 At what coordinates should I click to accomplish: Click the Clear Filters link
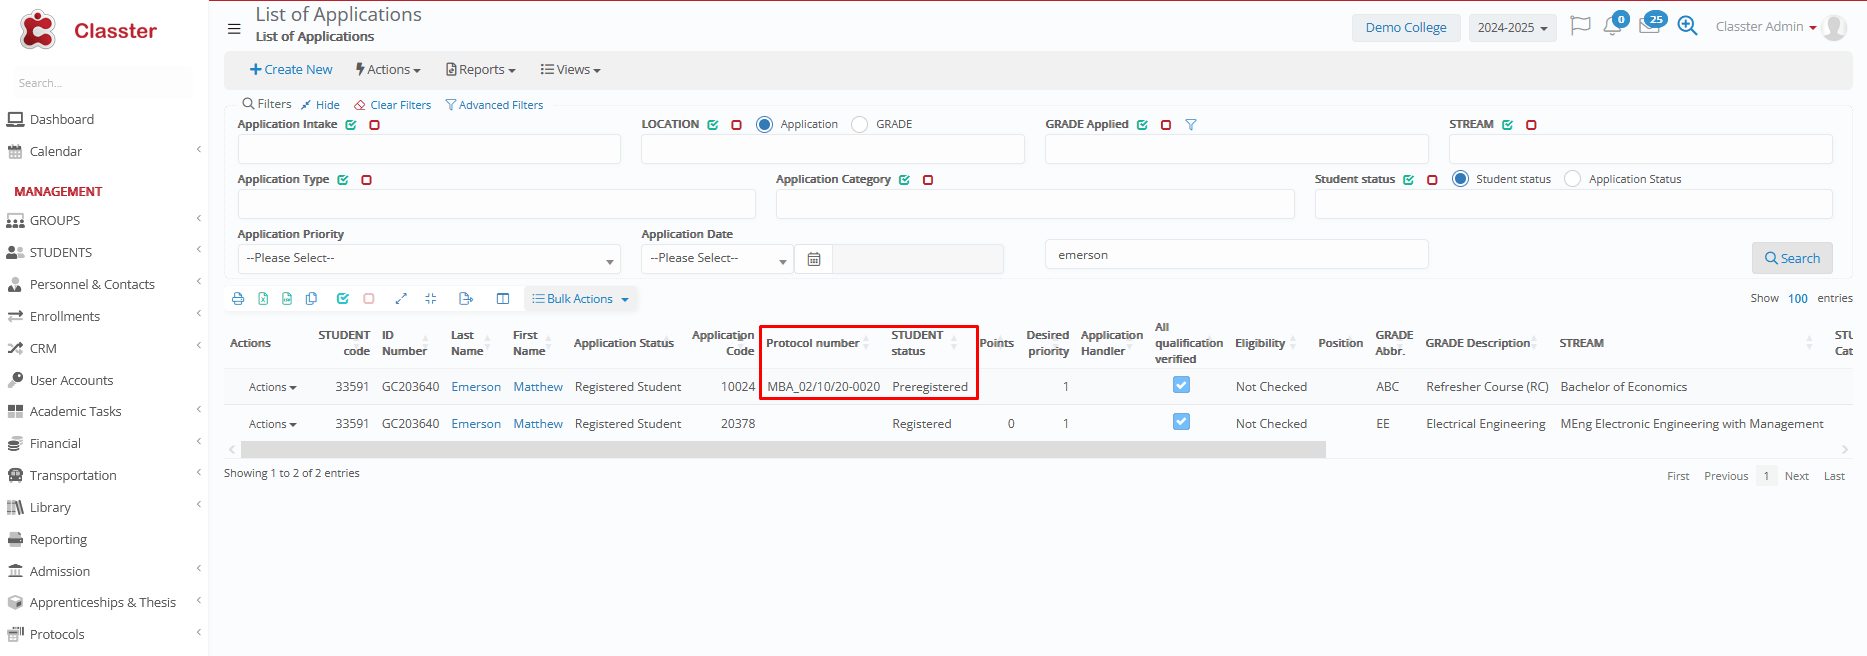(393, 105)
